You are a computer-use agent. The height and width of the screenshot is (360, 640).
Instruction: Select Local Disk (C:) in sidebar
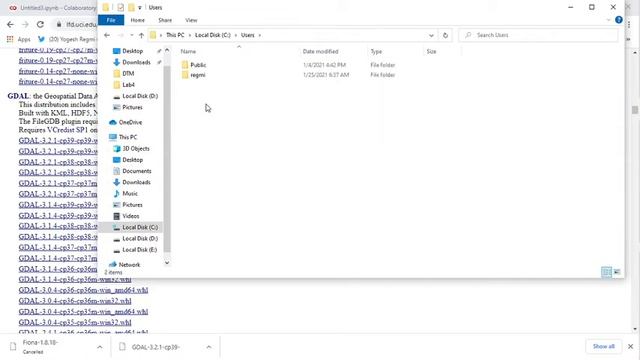point(140,227)
